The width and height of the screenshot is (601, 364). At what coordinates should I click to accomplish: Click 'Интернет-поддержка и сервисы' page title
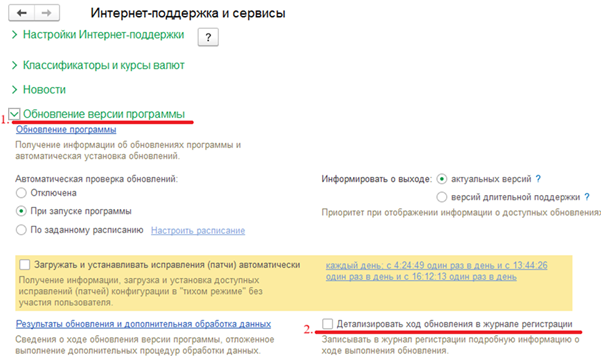188,13
